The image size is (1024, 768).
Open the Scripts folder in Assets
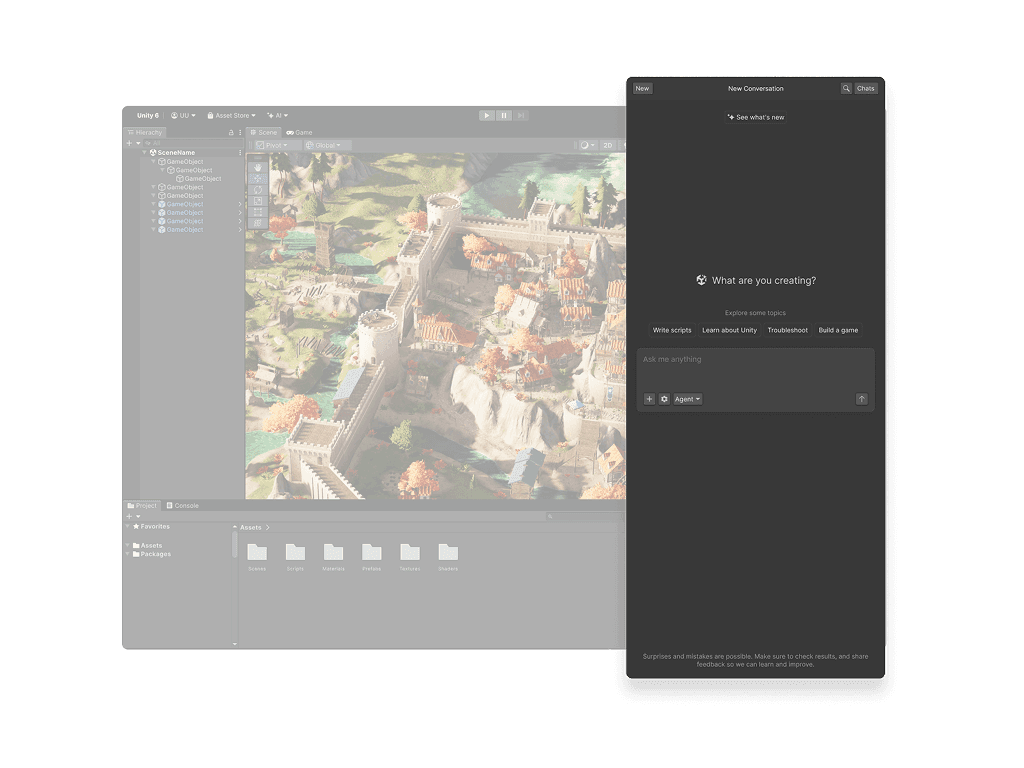pyautogui.click(x=295, y=557)
